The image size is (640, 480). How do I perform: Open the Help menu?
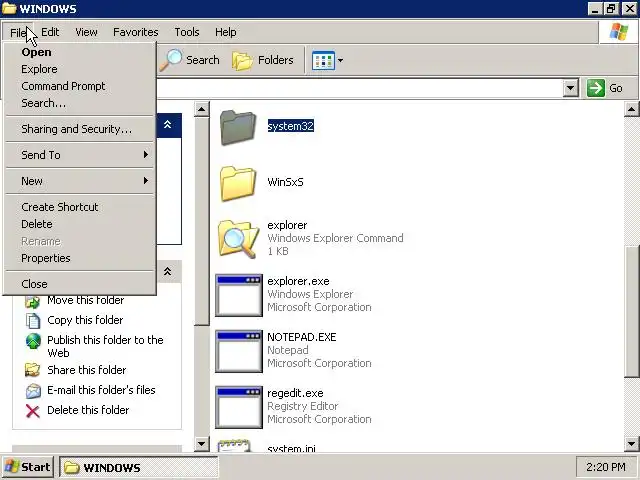[226, 32]
